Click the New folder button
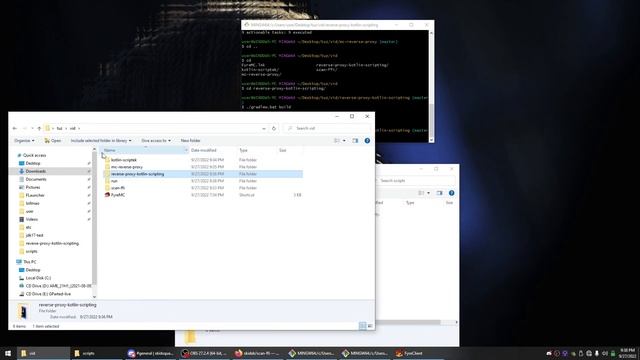640x360 pixels. click(x=190, y=140)
